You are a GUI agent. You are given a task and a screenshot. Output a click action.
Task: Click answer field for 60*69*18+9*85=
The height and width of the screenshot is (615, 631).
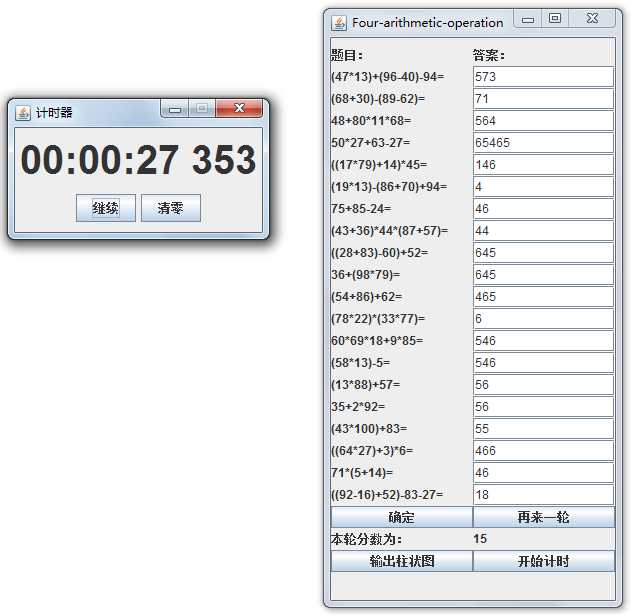(543, 341)
